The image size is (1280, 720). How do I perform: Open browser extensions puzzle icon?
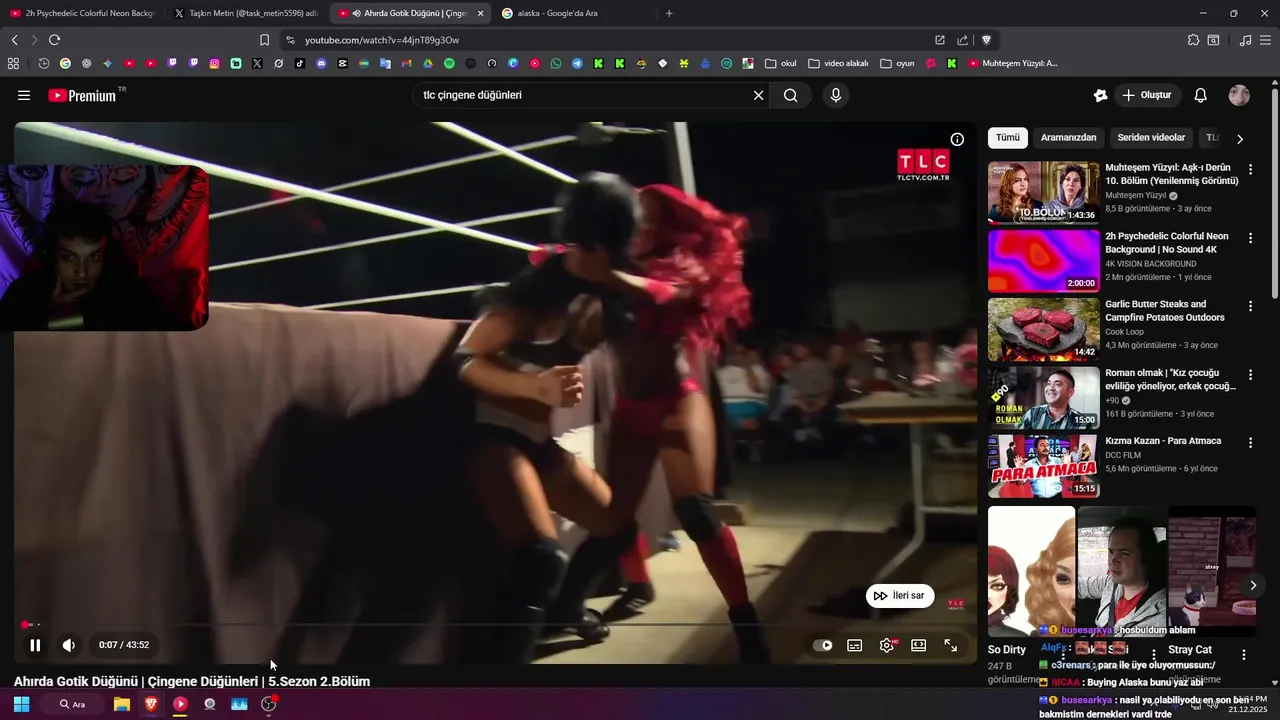[1193, 40]
